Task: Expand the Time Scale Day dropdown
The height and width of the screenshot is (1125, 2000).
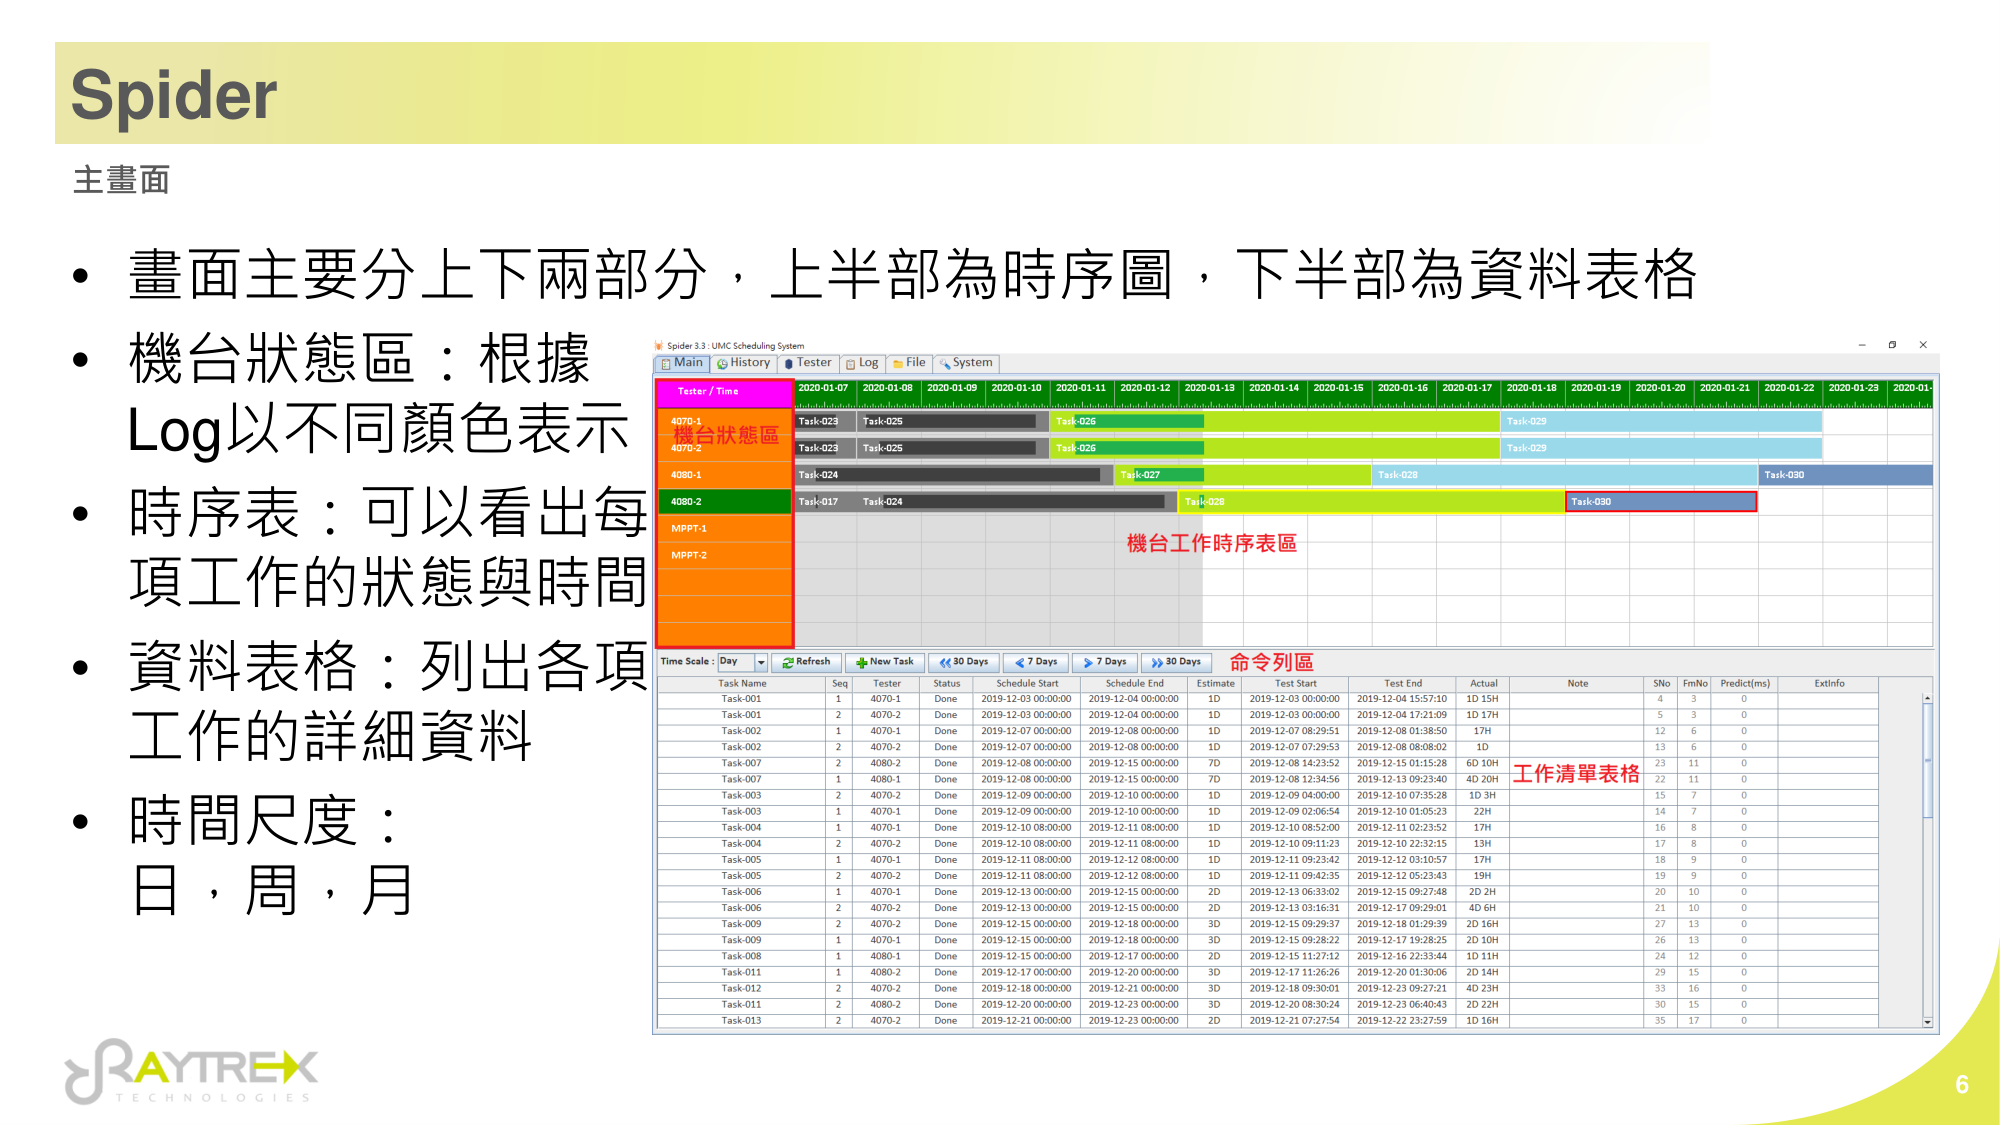Action: click(x=761, y=662)
